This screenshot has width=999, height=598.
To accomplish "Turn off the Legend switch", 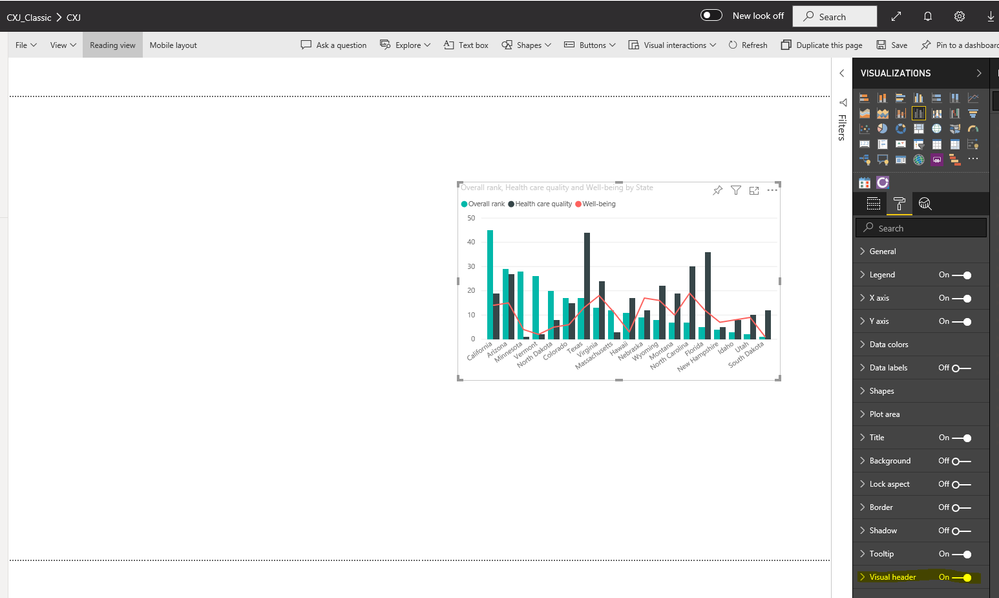I will [961, 275].
